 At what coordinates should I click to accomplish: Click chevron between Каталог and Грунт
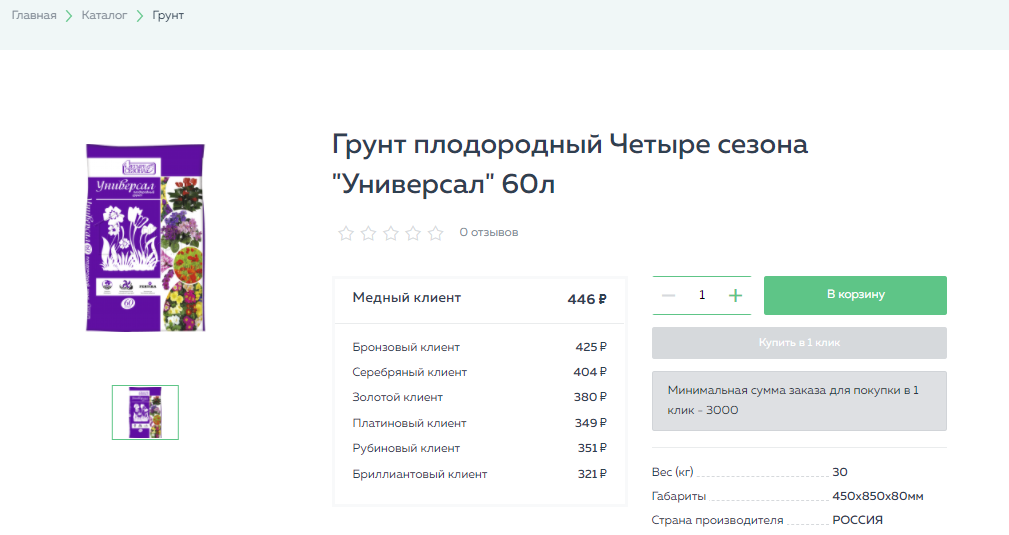[x=140, y=15]
